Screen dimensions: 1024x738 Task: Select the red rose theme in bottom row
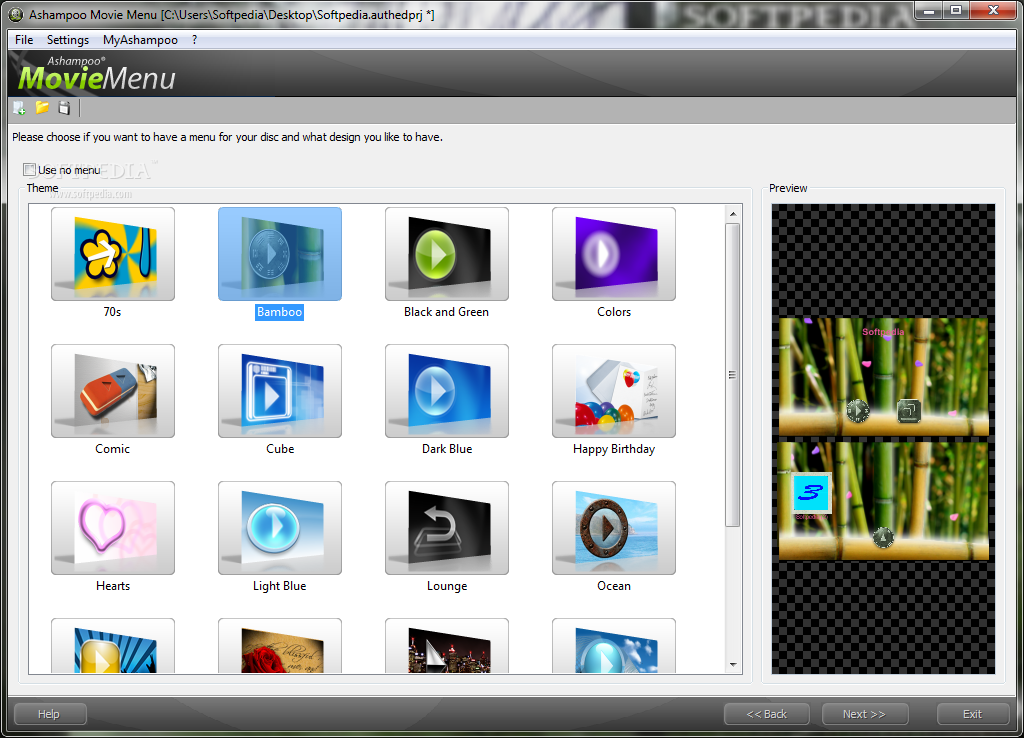280,646
